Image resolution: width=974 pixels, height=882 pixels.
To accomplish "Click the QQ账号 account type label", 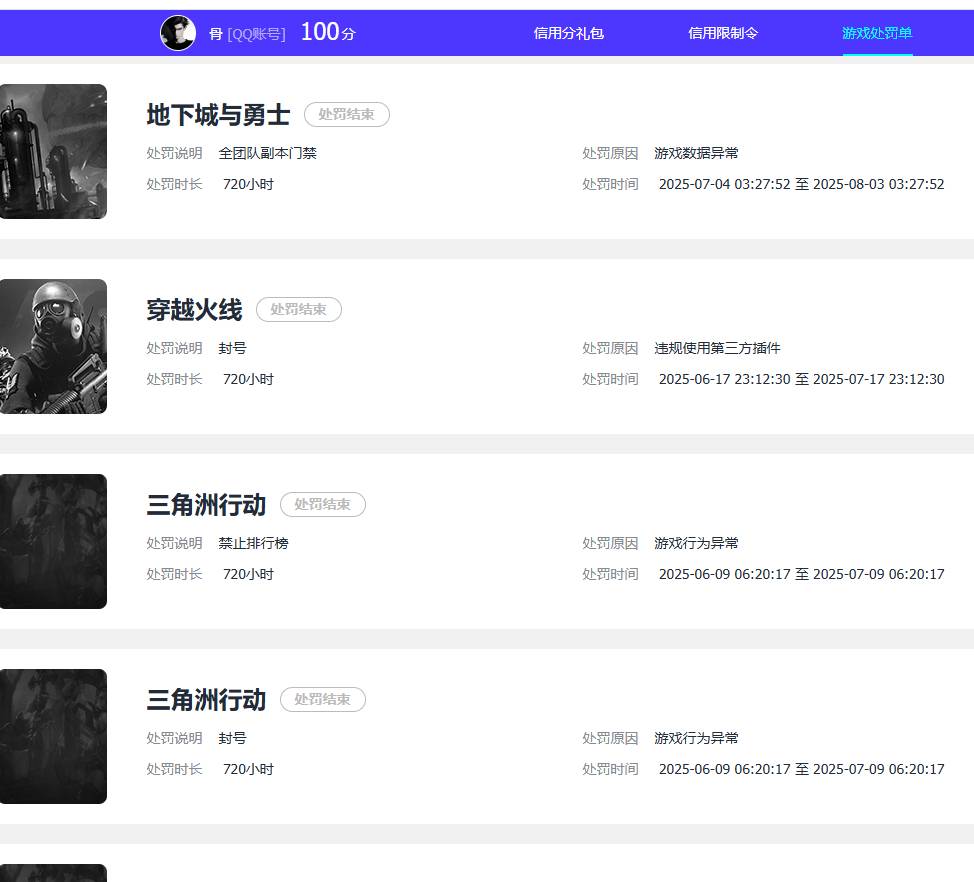I will point(259,33).
